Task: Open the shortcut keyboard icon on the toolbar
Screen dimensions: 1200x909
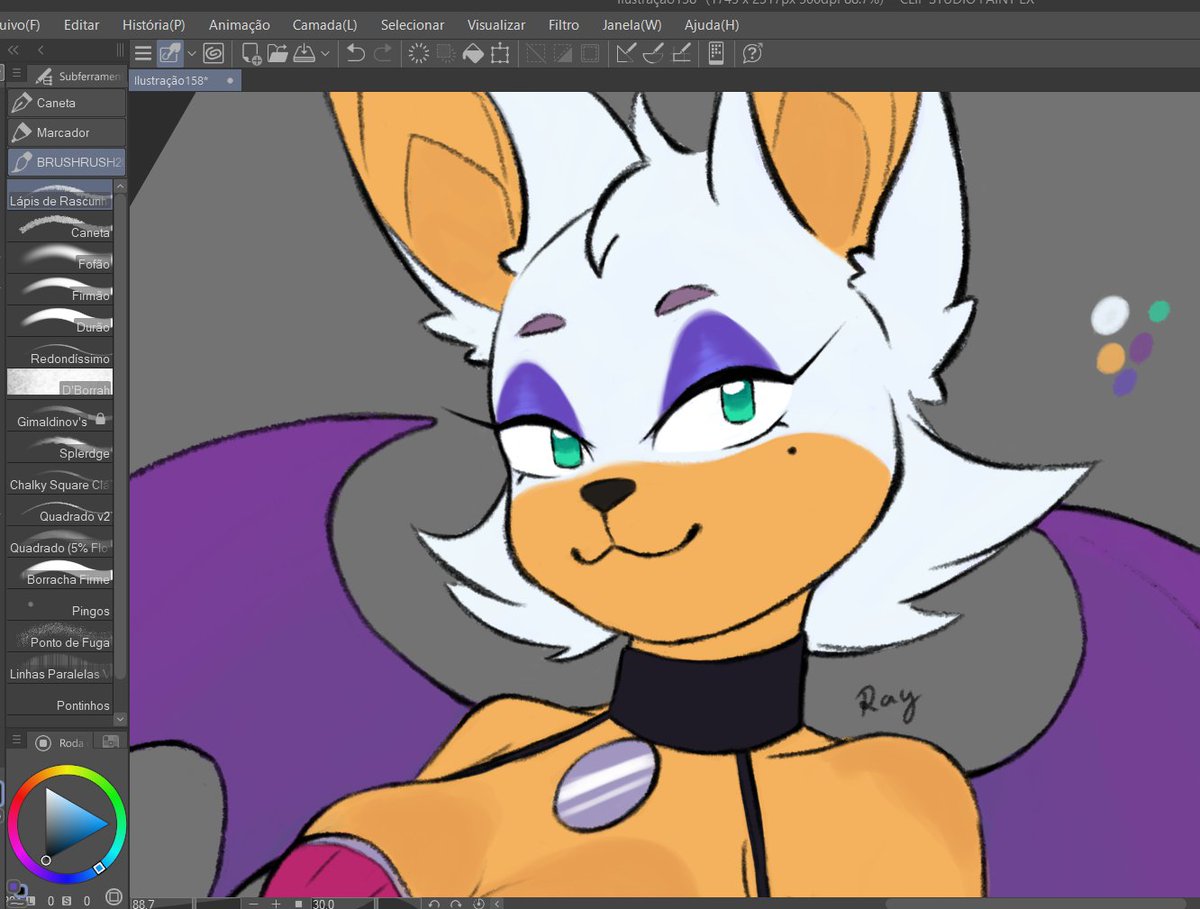Action: point(716,54)
